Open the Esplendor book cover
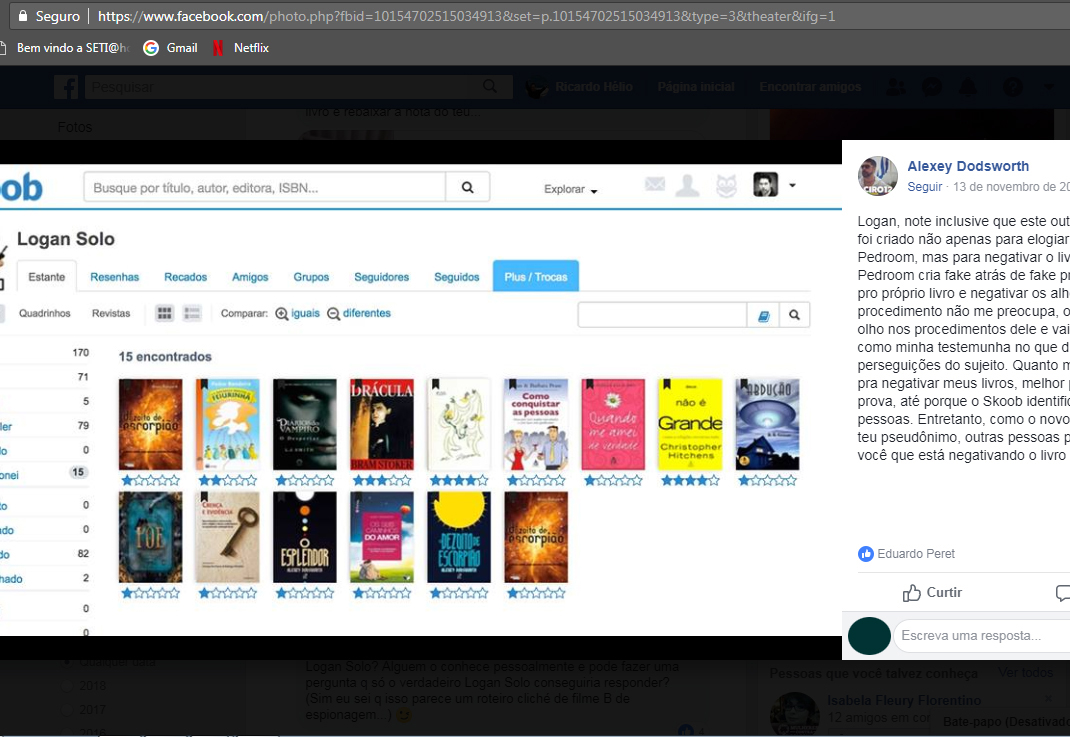Viewport: 1070px width, 737px height. tap(304, 537)
